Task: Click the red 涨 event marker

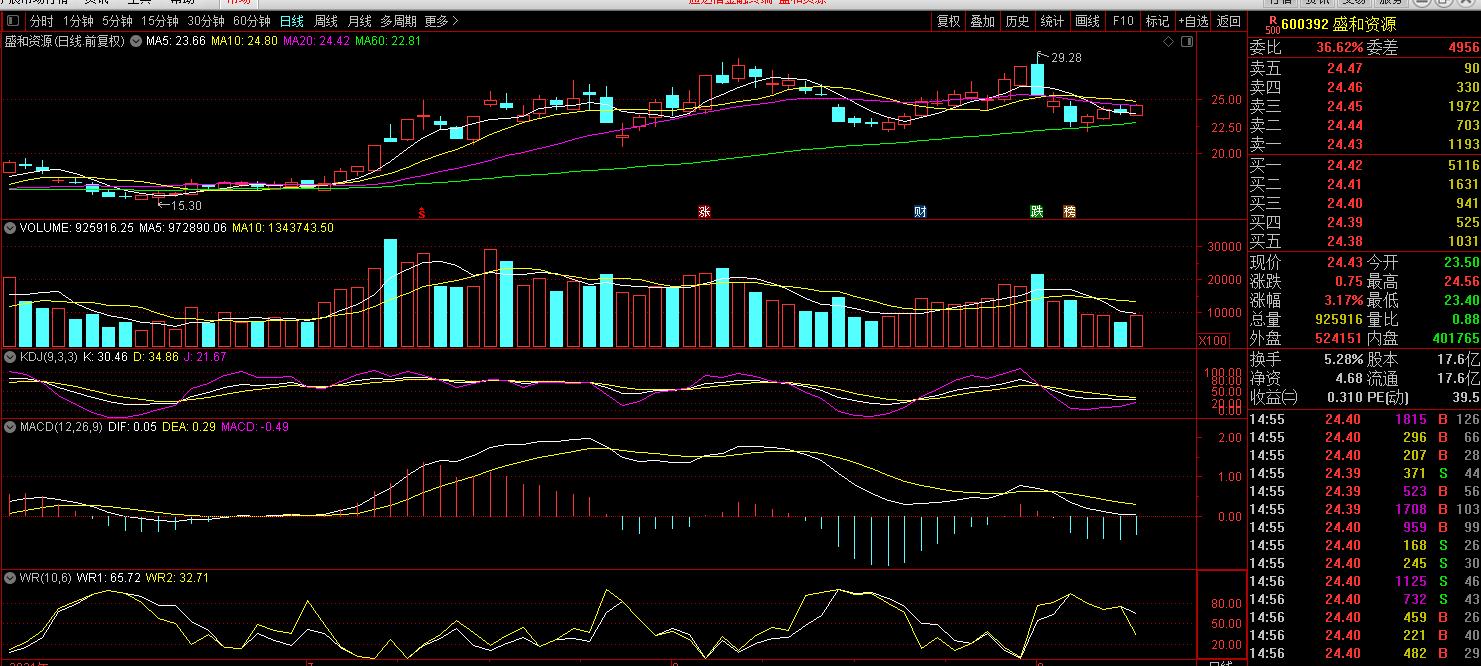Action: pyautogui.click(x=704, y=212)
